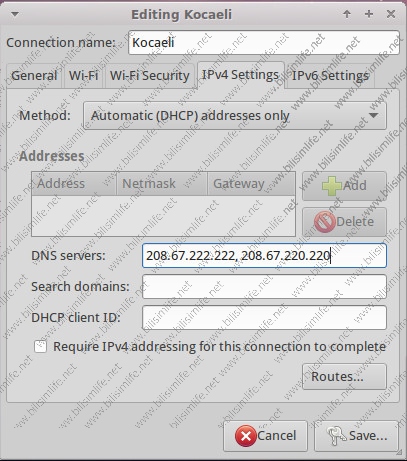
Task: Click the keys icon on Save
Action: pos(336,436)
